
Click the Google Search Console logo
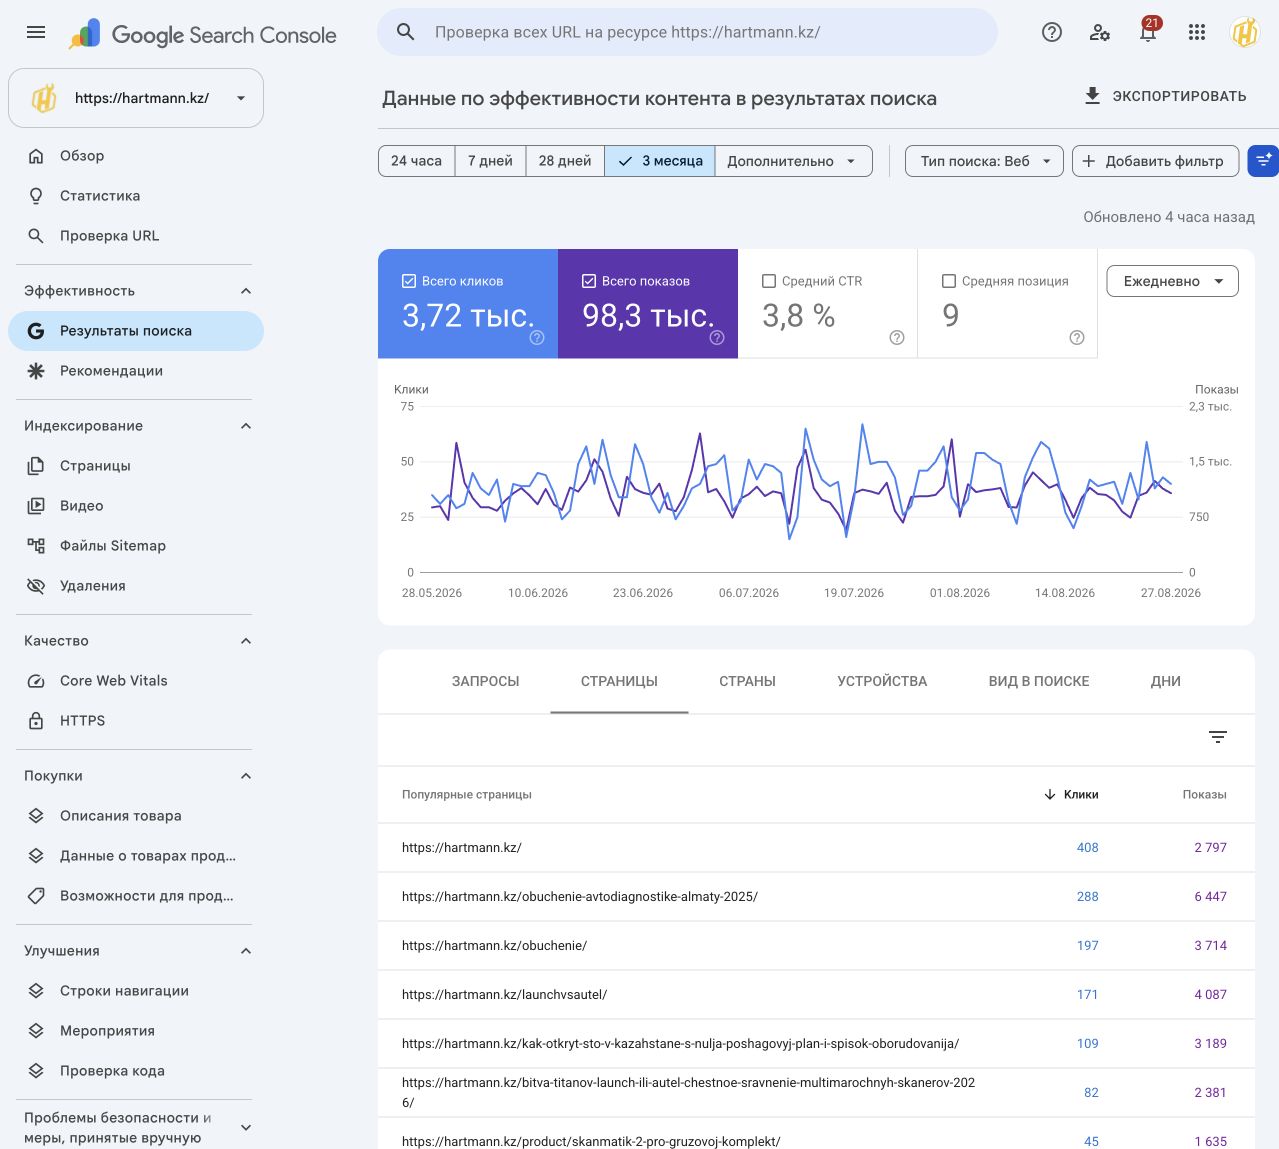click(x=203, y=35)
